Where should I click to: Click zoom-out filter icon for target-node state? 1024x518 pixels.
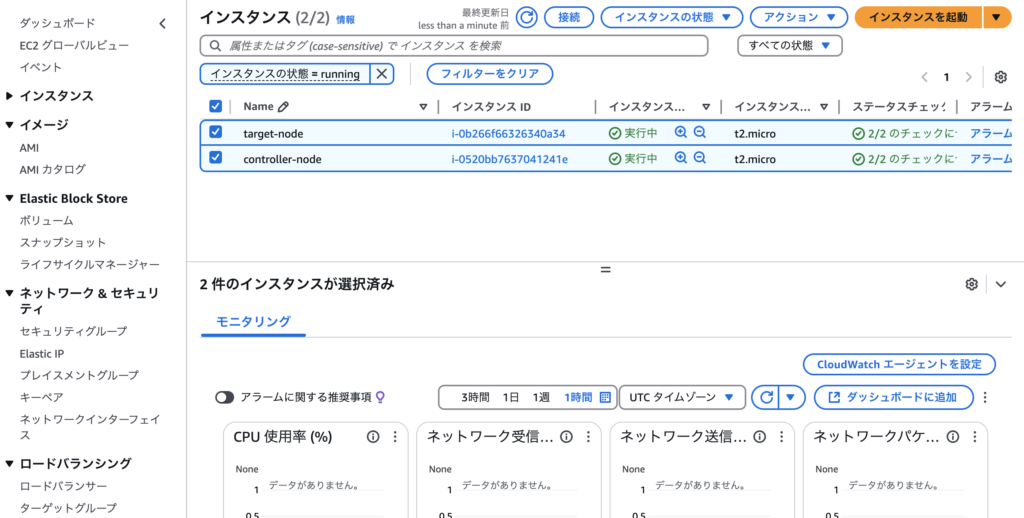700,133
